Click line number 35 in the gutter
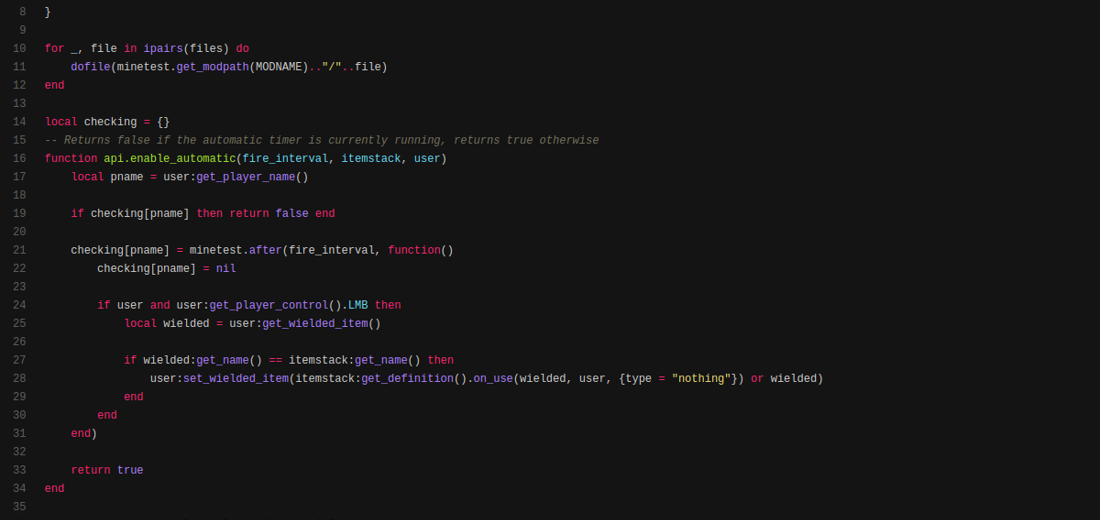Viewport: 1100px width, 520px height. click(x=19, y=507)
